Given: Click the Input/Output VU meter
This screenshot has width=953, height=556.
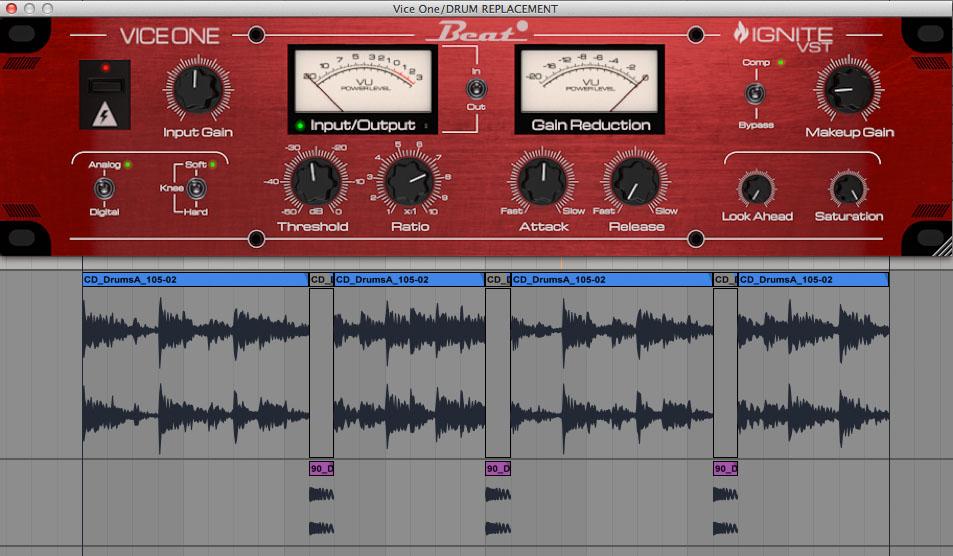Looking at the screenshot, I should (363, 81).
